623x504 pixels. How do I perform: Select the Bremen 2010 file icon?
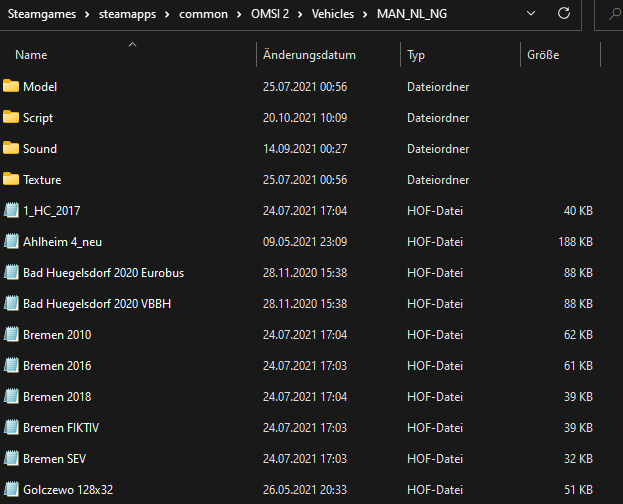[x=11, y=334]
